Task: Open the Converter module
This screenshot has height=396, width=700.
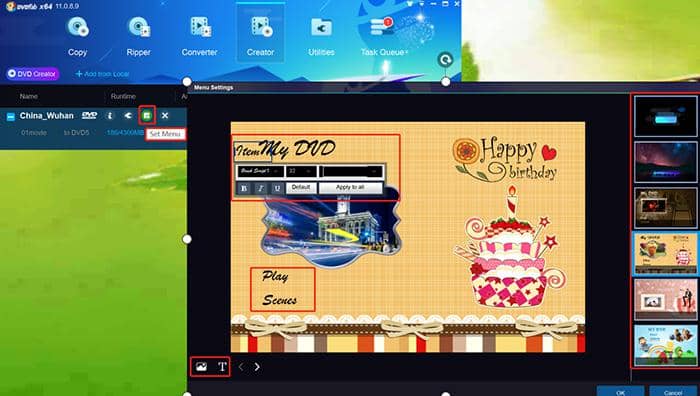Action: 199,37
